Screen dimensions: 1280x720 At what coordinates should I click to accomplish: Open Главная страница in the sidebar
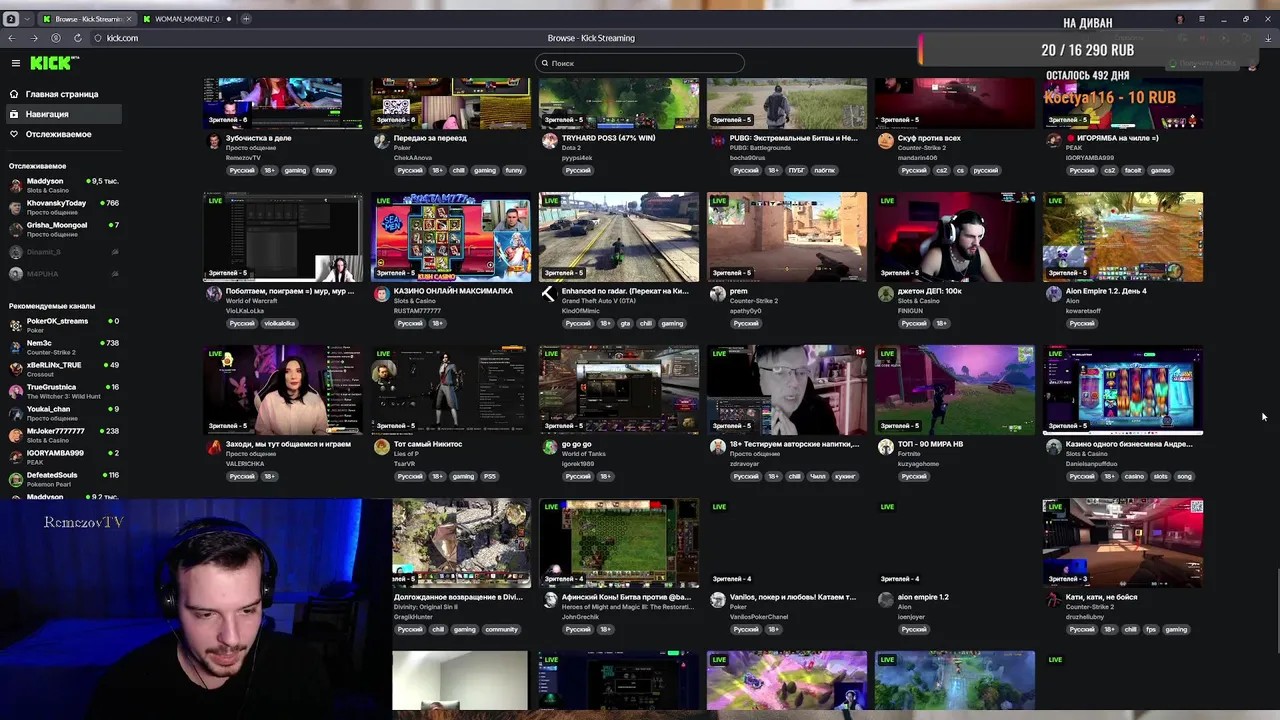[61, 94]
